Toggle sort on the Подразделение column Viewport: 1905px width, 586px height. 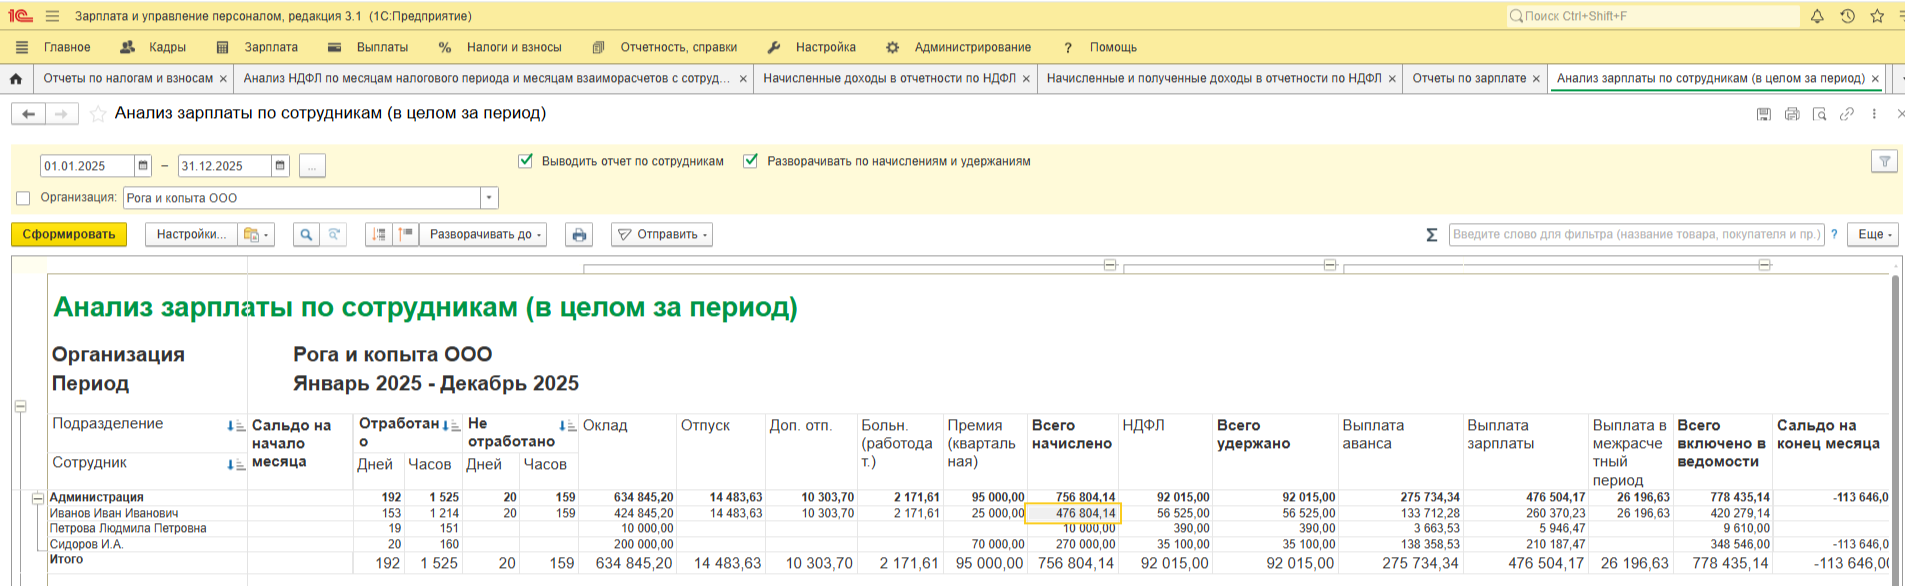tap(236, 426)
